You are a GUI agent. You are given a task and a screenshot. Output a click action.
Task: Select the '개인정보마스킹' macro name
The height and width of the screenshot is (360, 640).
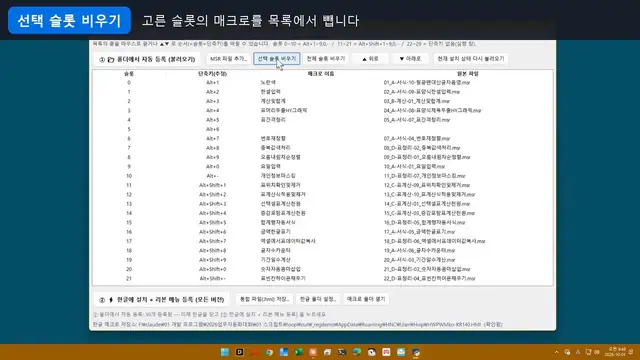(278, 176)
